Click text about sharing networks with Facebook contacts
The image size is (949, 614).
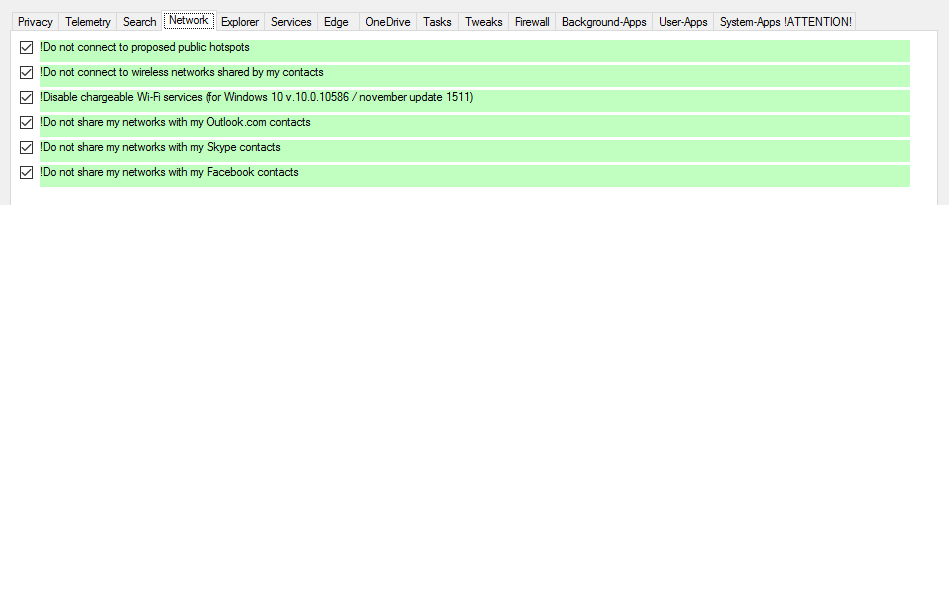click(x=169, y=172)
